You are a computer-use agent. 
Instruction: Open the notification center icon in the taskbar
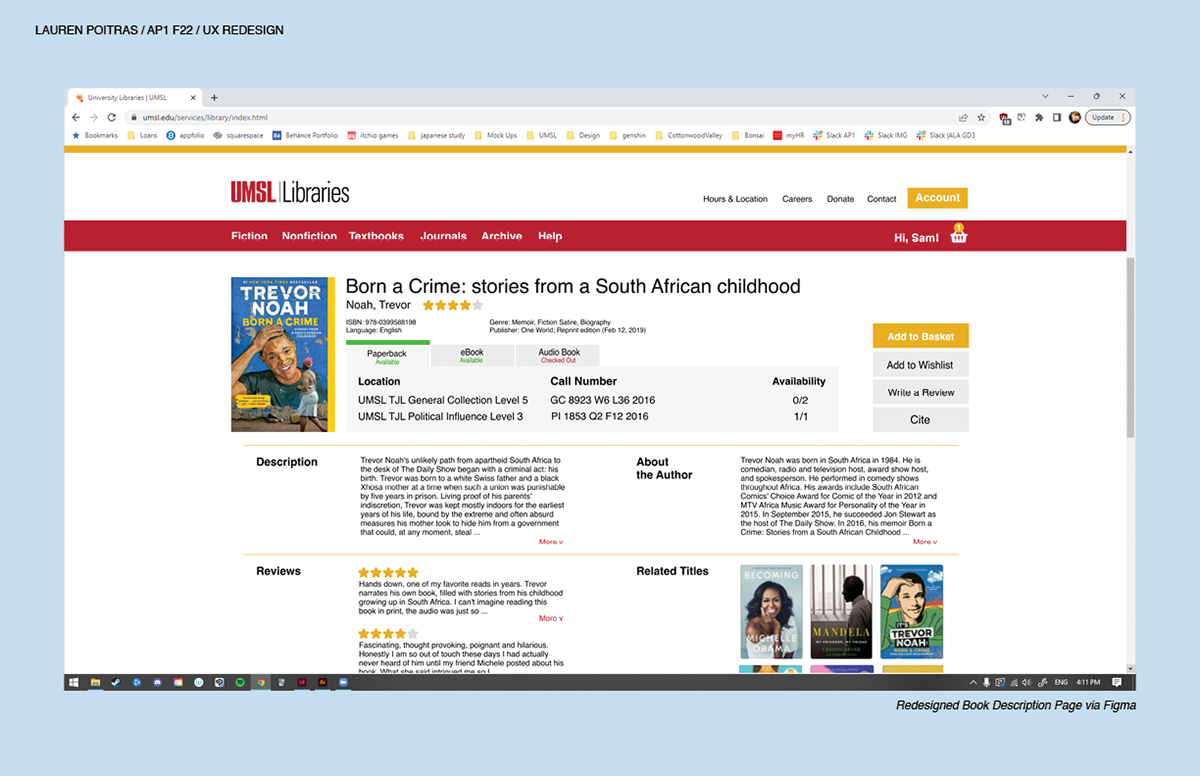coord(1117,682)
